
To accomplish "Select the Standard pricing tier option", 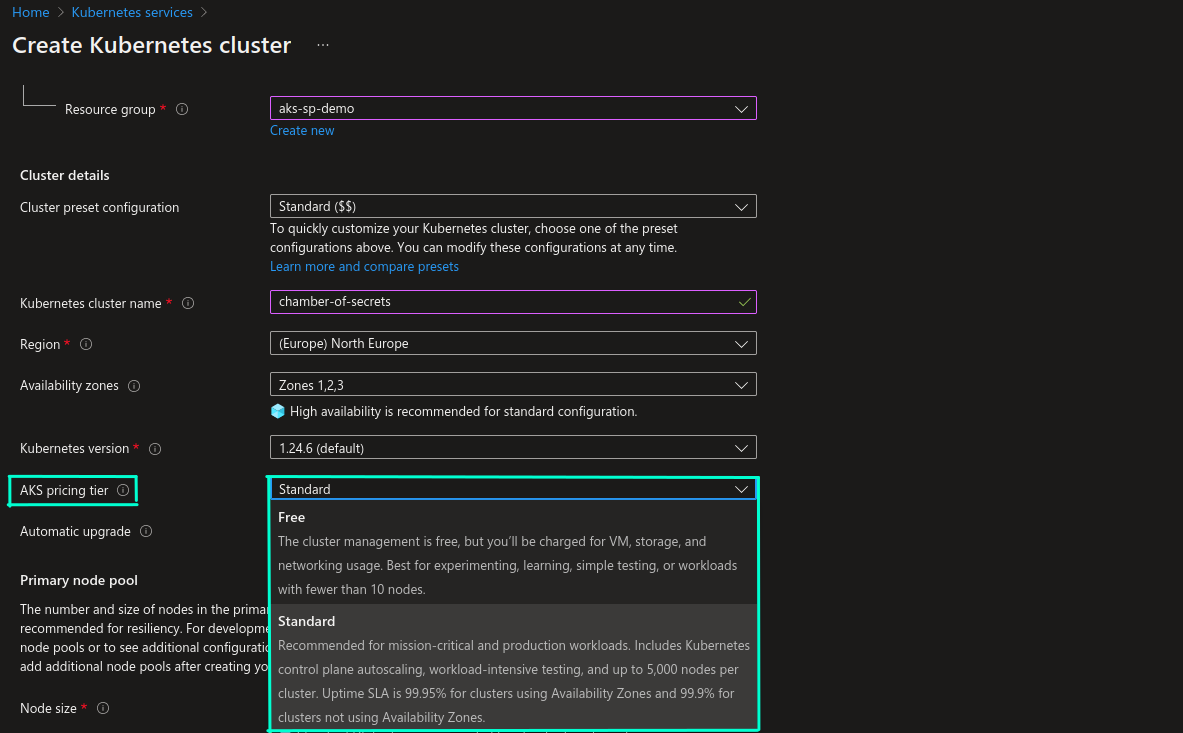I will (513, 667).
